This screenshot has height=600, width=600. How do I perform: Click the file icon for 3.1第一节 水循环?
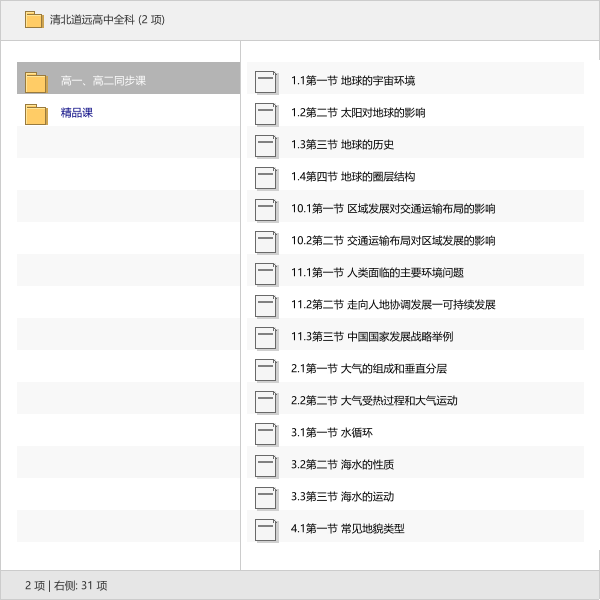tap(265, 433)
